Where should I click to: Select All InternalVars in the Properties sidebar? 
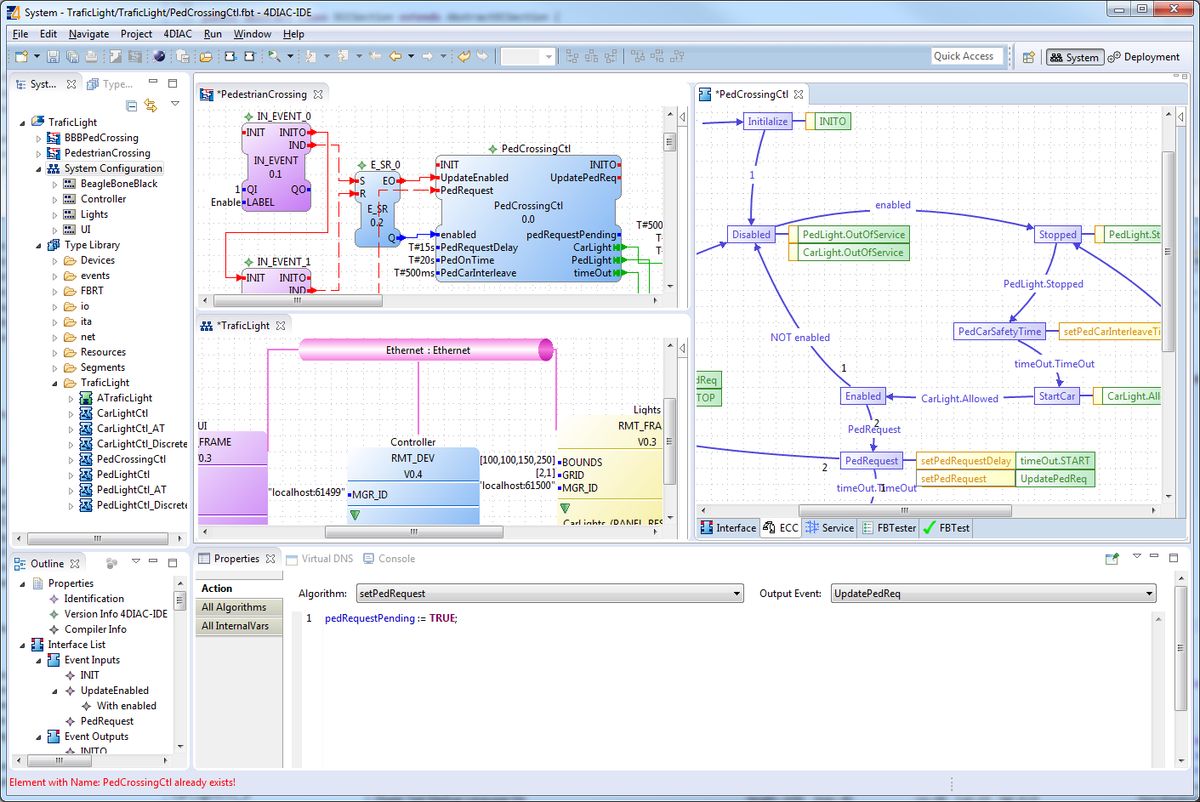click(x=236, y=626)
